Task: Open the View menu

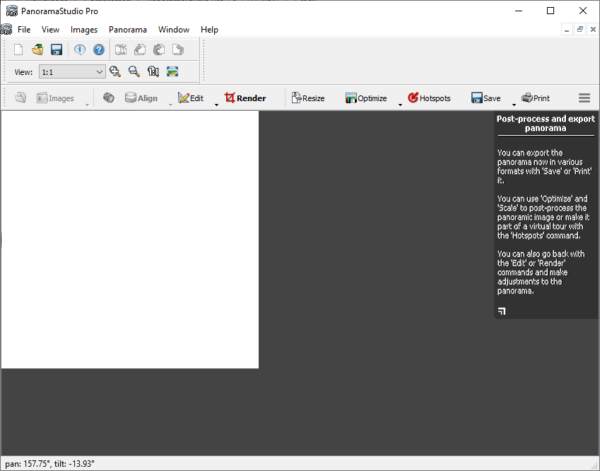Action: pyautogui.click(x=51, y=30)
